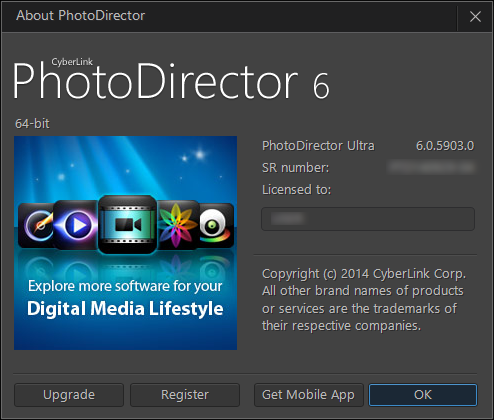The width and height of the screenshot is (494, 420).
Task: Click the Licensed to name field
Action: [368, 219]
